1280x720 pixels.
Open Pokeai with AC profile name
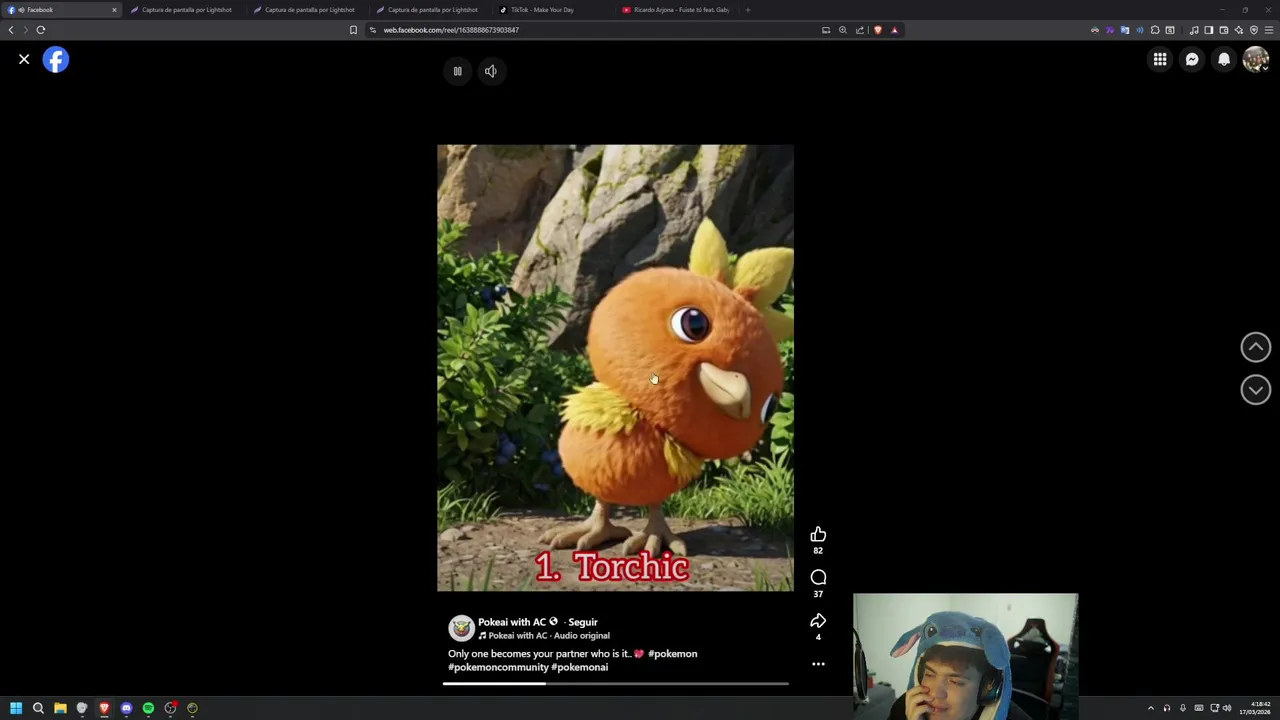click(511, 622)
